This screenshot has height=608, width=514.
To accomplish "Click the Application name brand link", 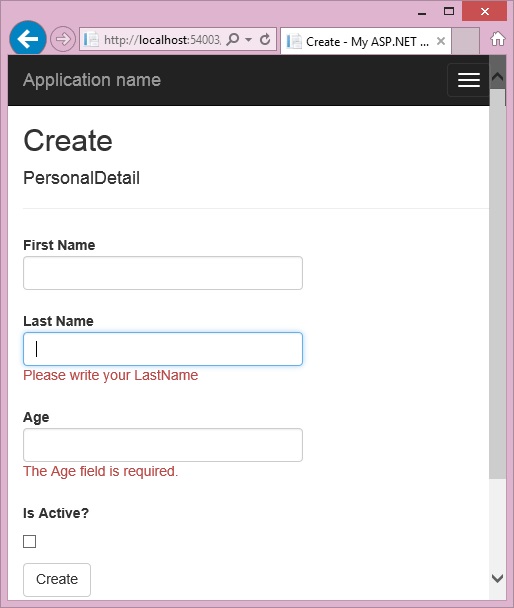I will pyautogui.click(x=92, y=80).
